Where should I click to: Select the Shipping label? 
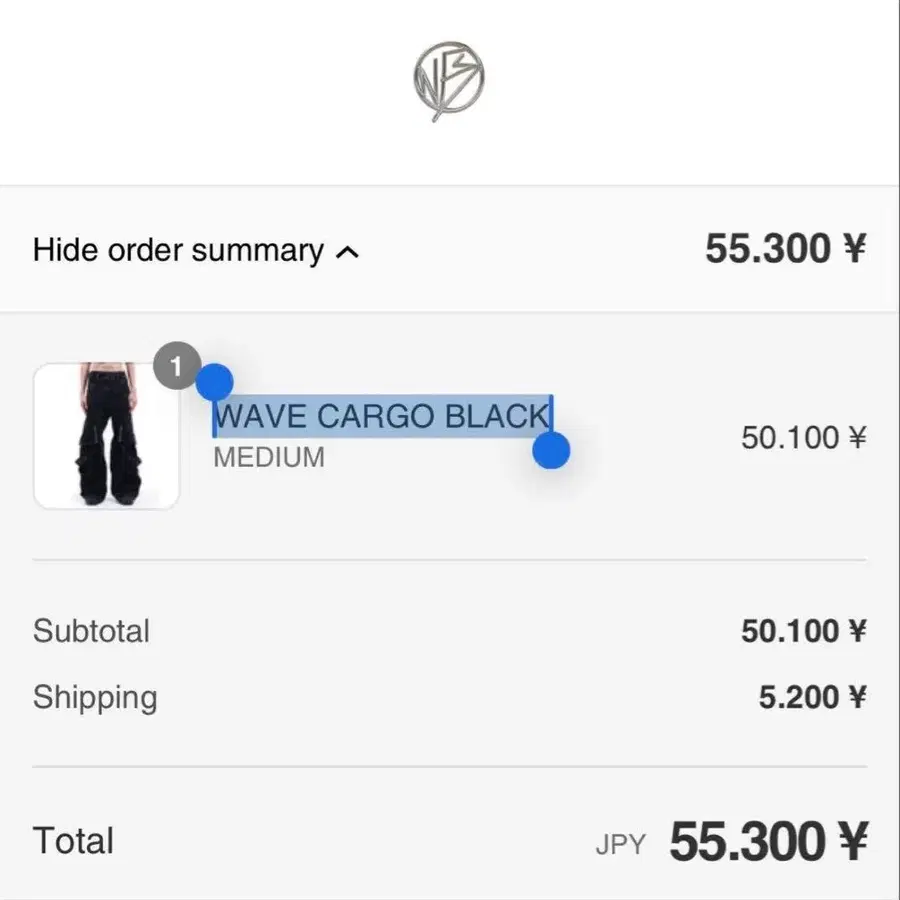pyautogui.click(x=95, y=697)
